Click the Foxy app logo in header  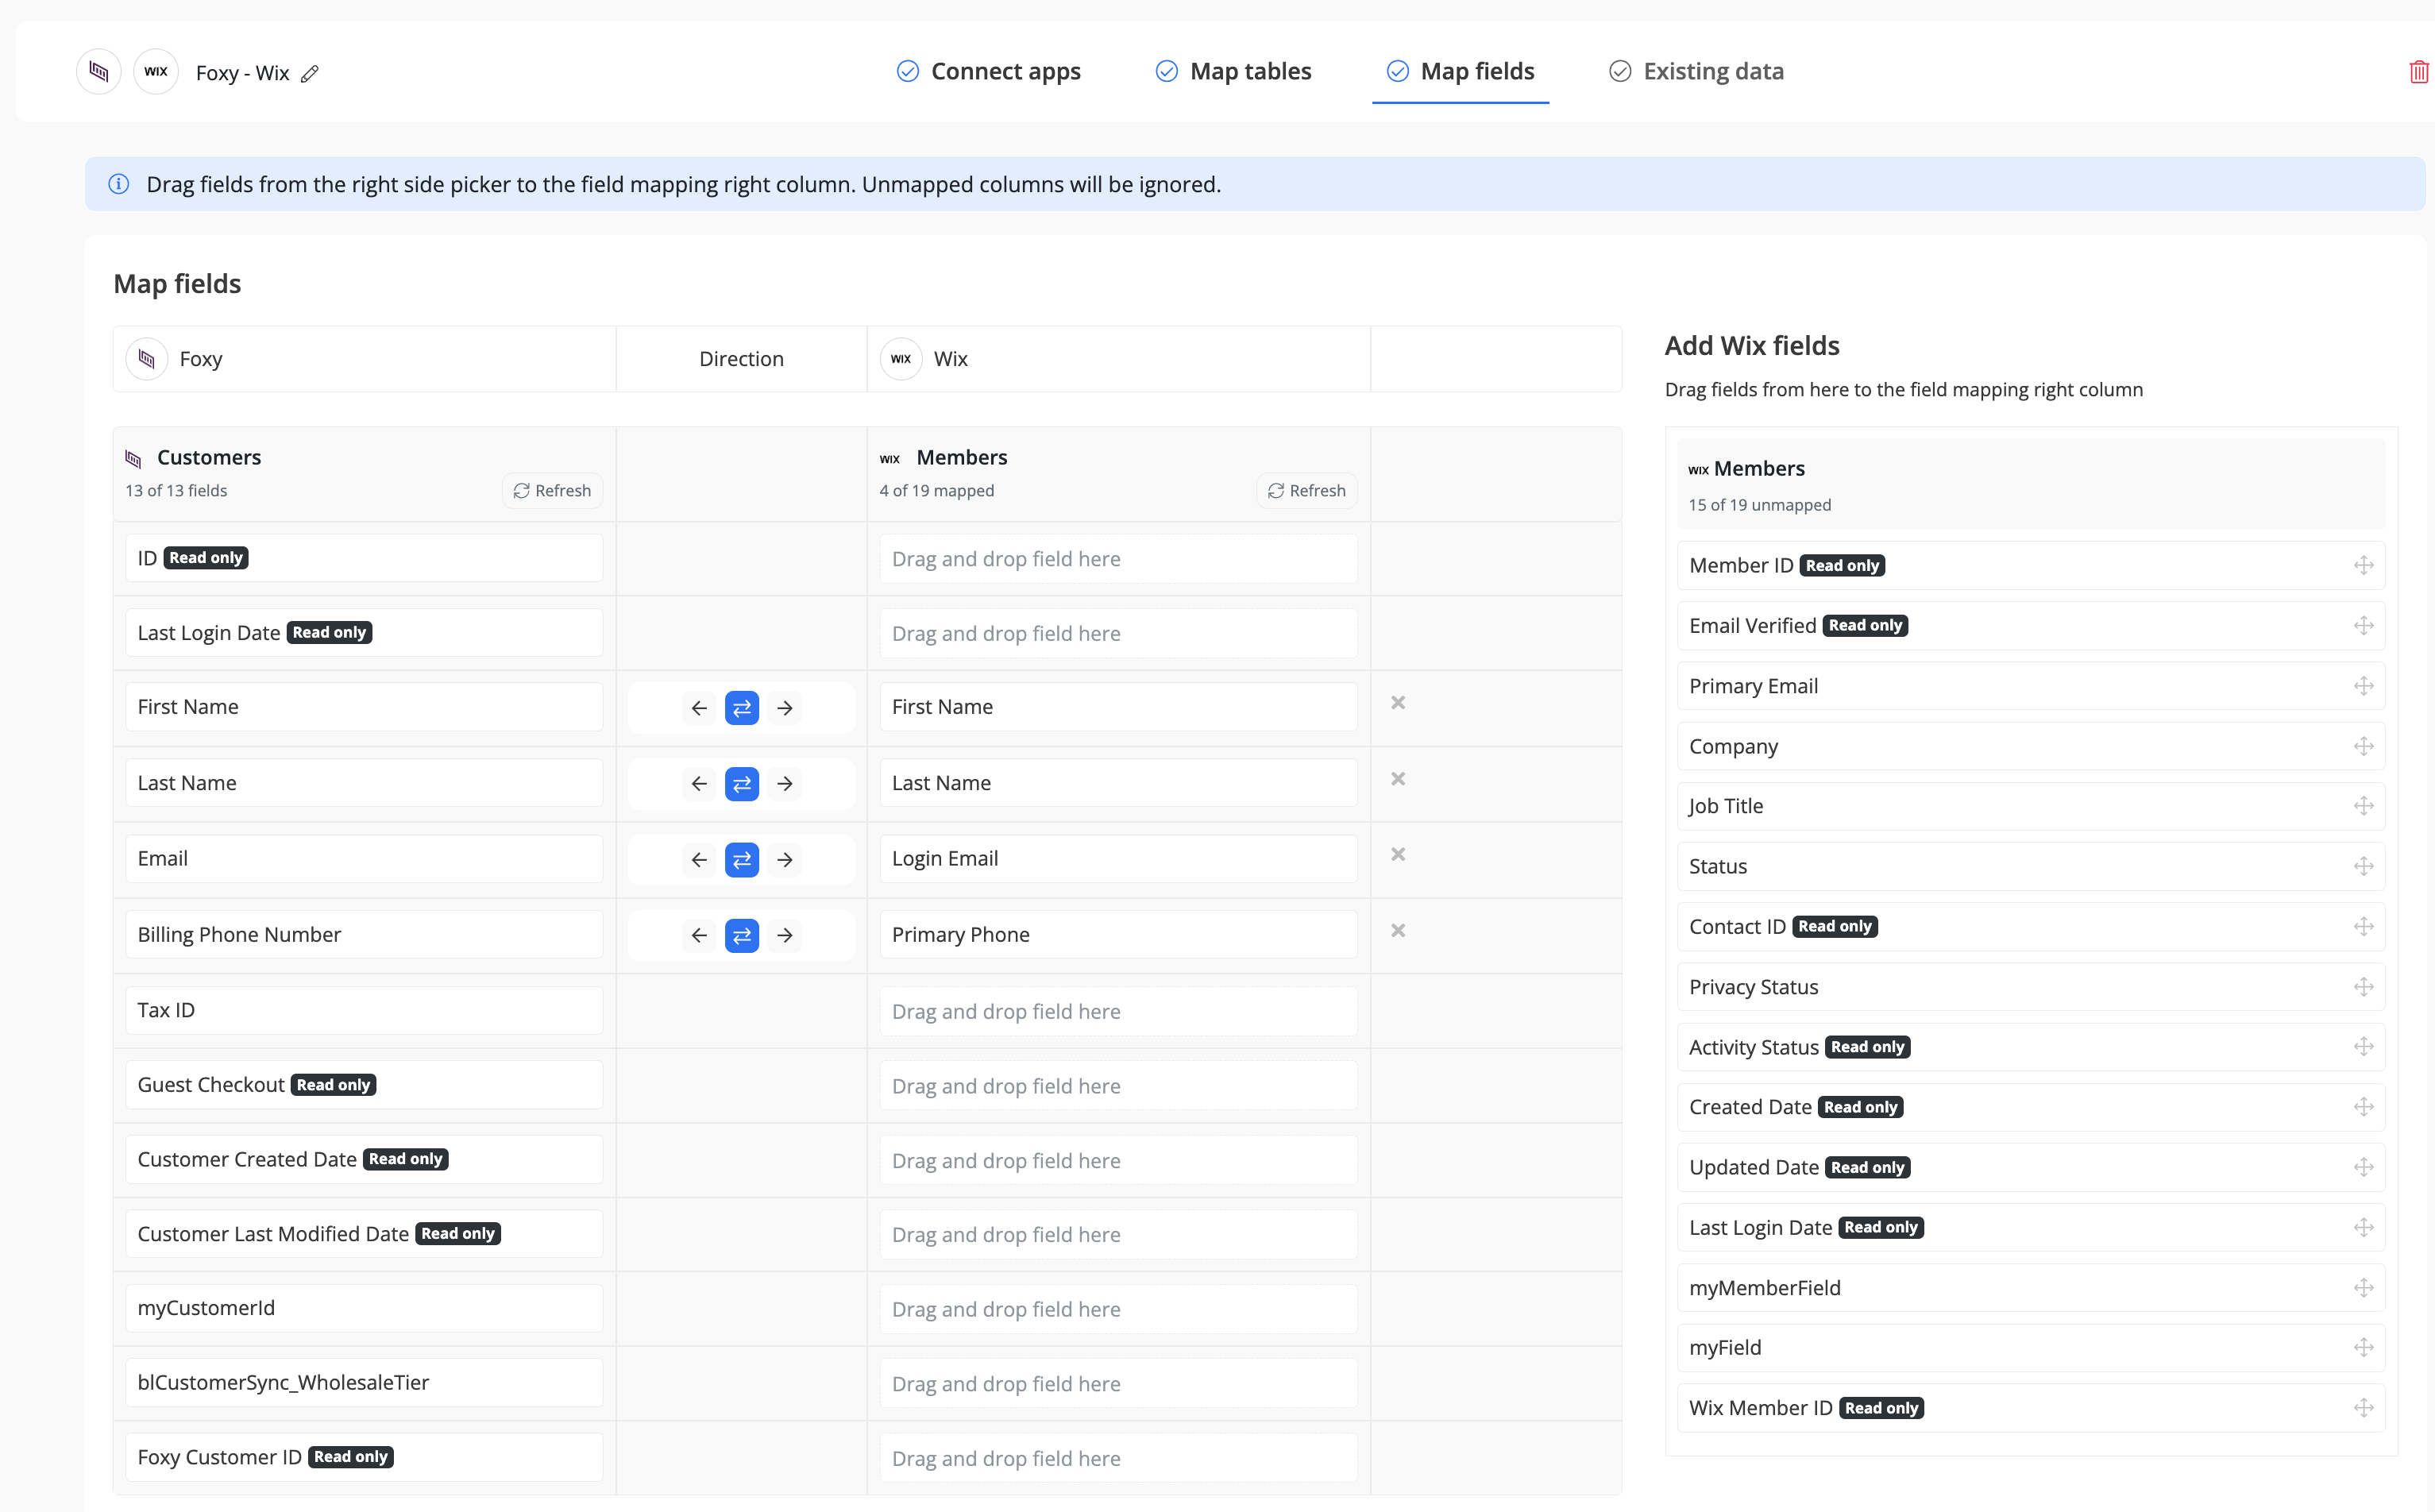[x=98, y=71]
